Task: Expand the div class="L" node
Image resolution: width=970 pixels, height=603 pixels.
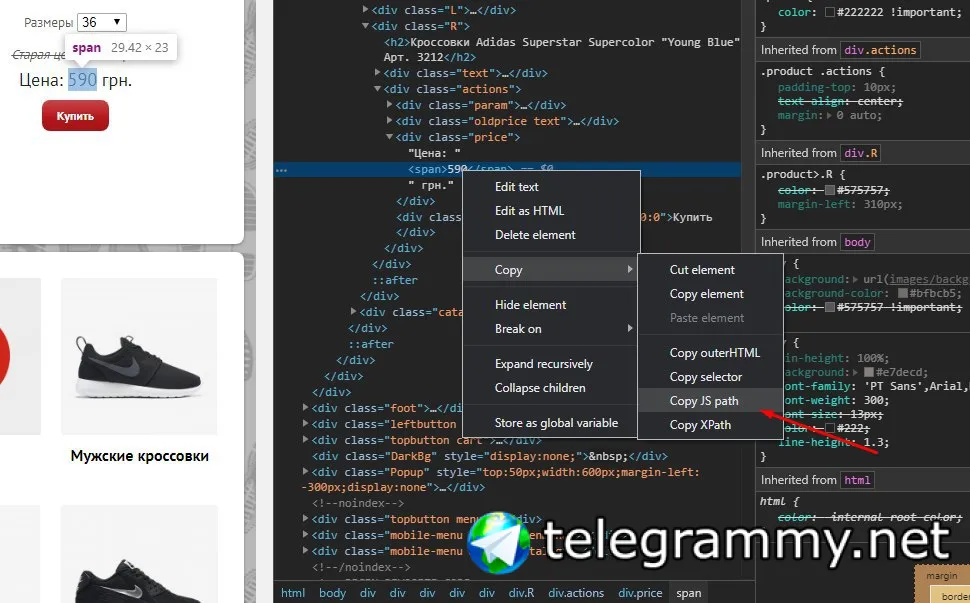Action: [366, 10]
